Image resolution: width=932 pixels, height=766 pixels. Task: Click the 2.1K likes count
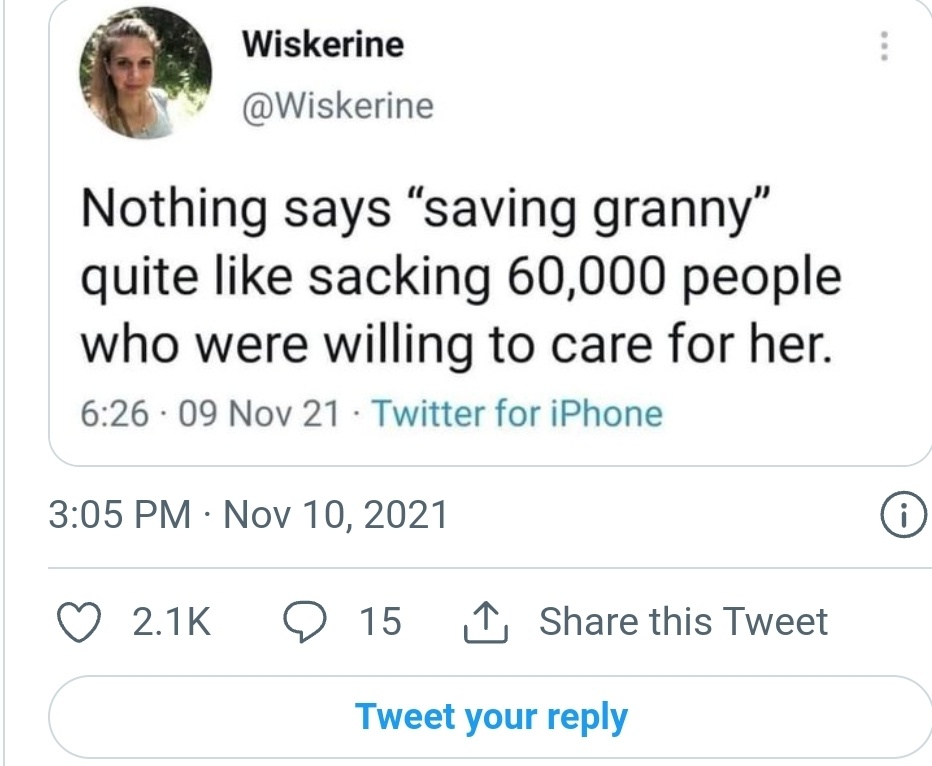click(x=170, y=621)
